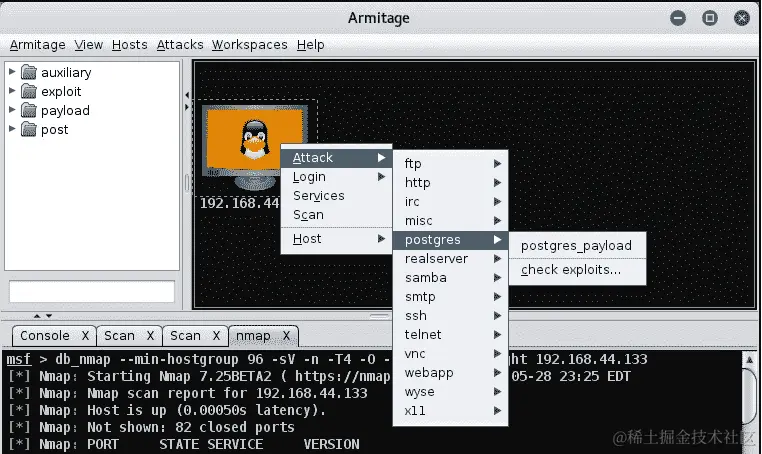Image resolution: width=762 pixels, height=454 pixels.
Task: Click the auxiliary folder icon
Action: (29, 72)
